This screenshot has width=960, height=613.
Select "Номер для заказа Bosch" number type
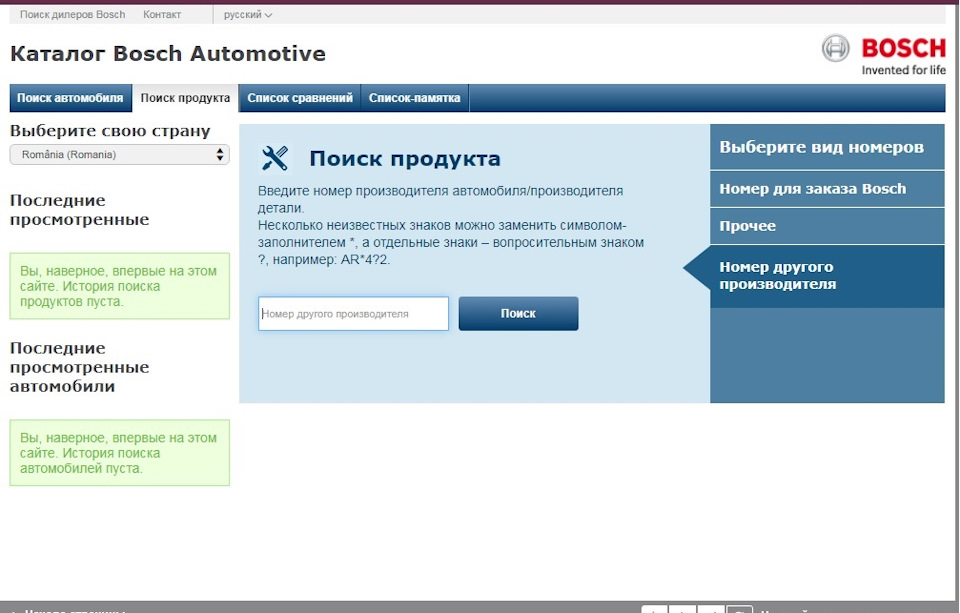pos(827,189)
